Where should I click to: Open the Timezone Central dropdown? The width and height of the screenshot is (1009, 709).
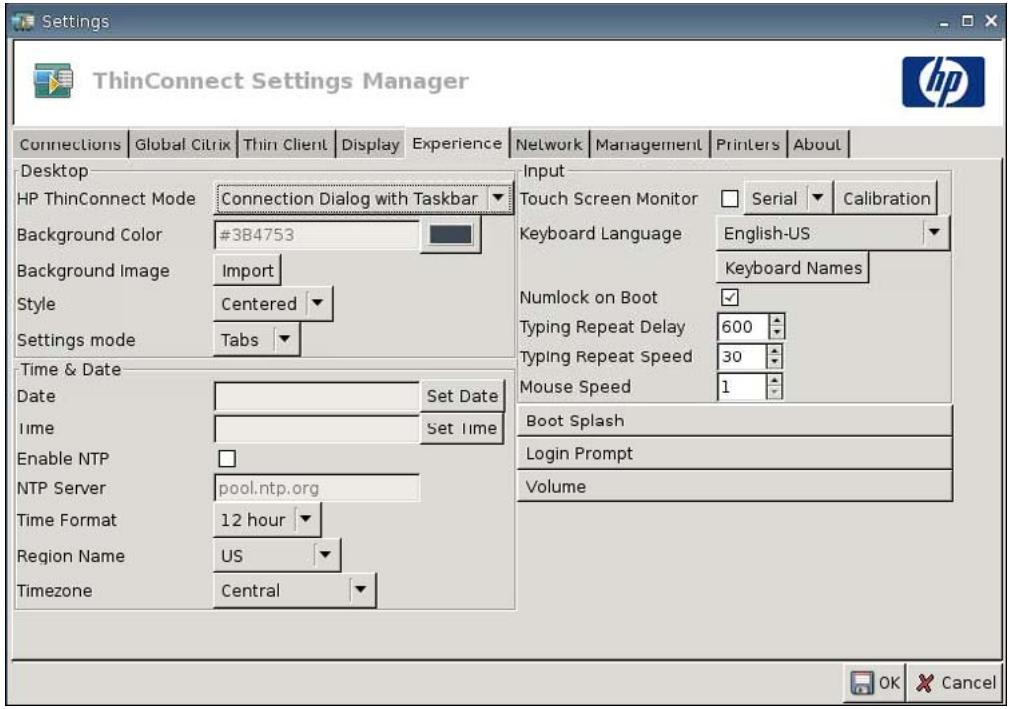point(295,591)
